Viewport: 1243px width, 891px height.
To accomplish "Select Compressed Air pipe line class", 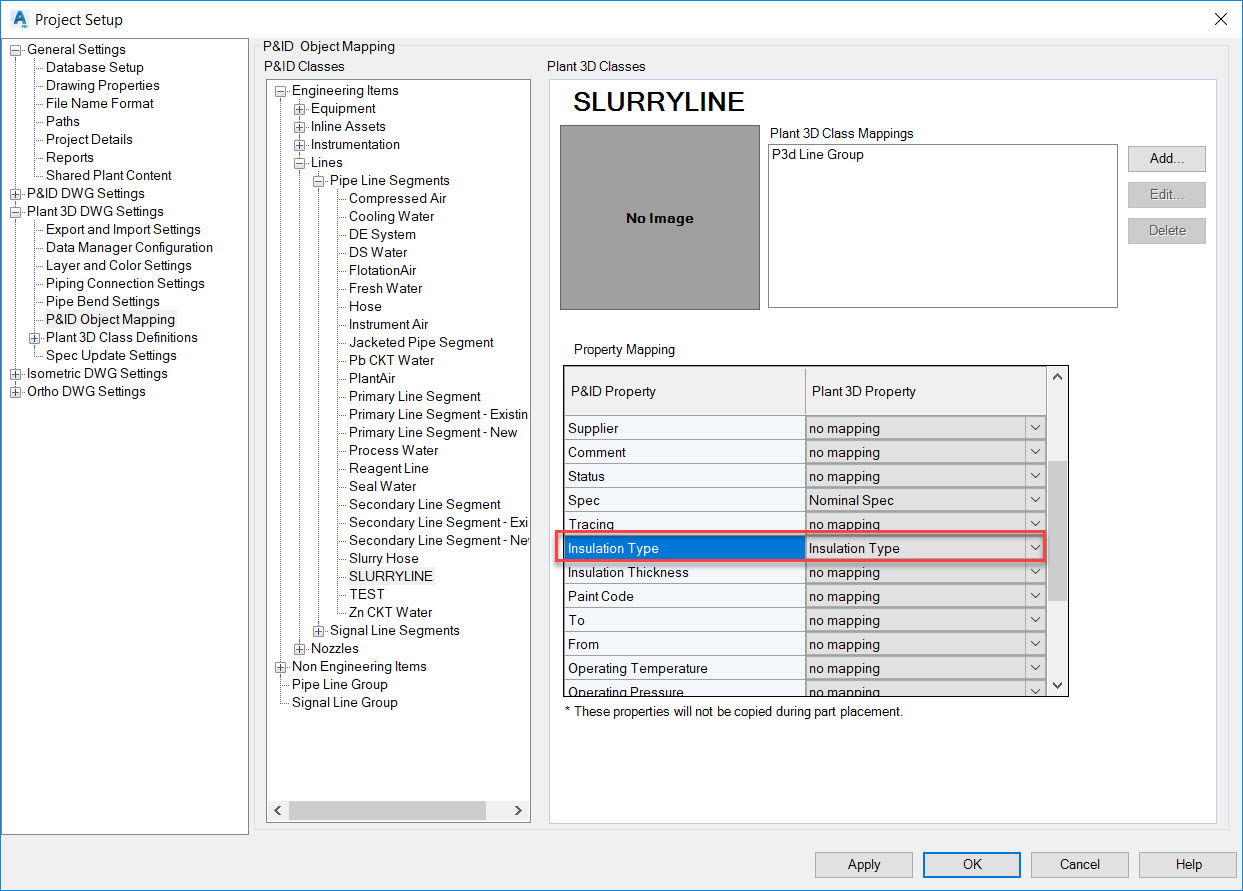I will pyautogui.click(x=398, y=199).
